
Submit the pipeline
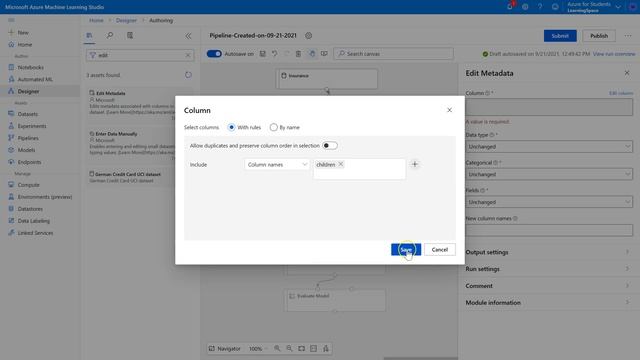[560, 36]
